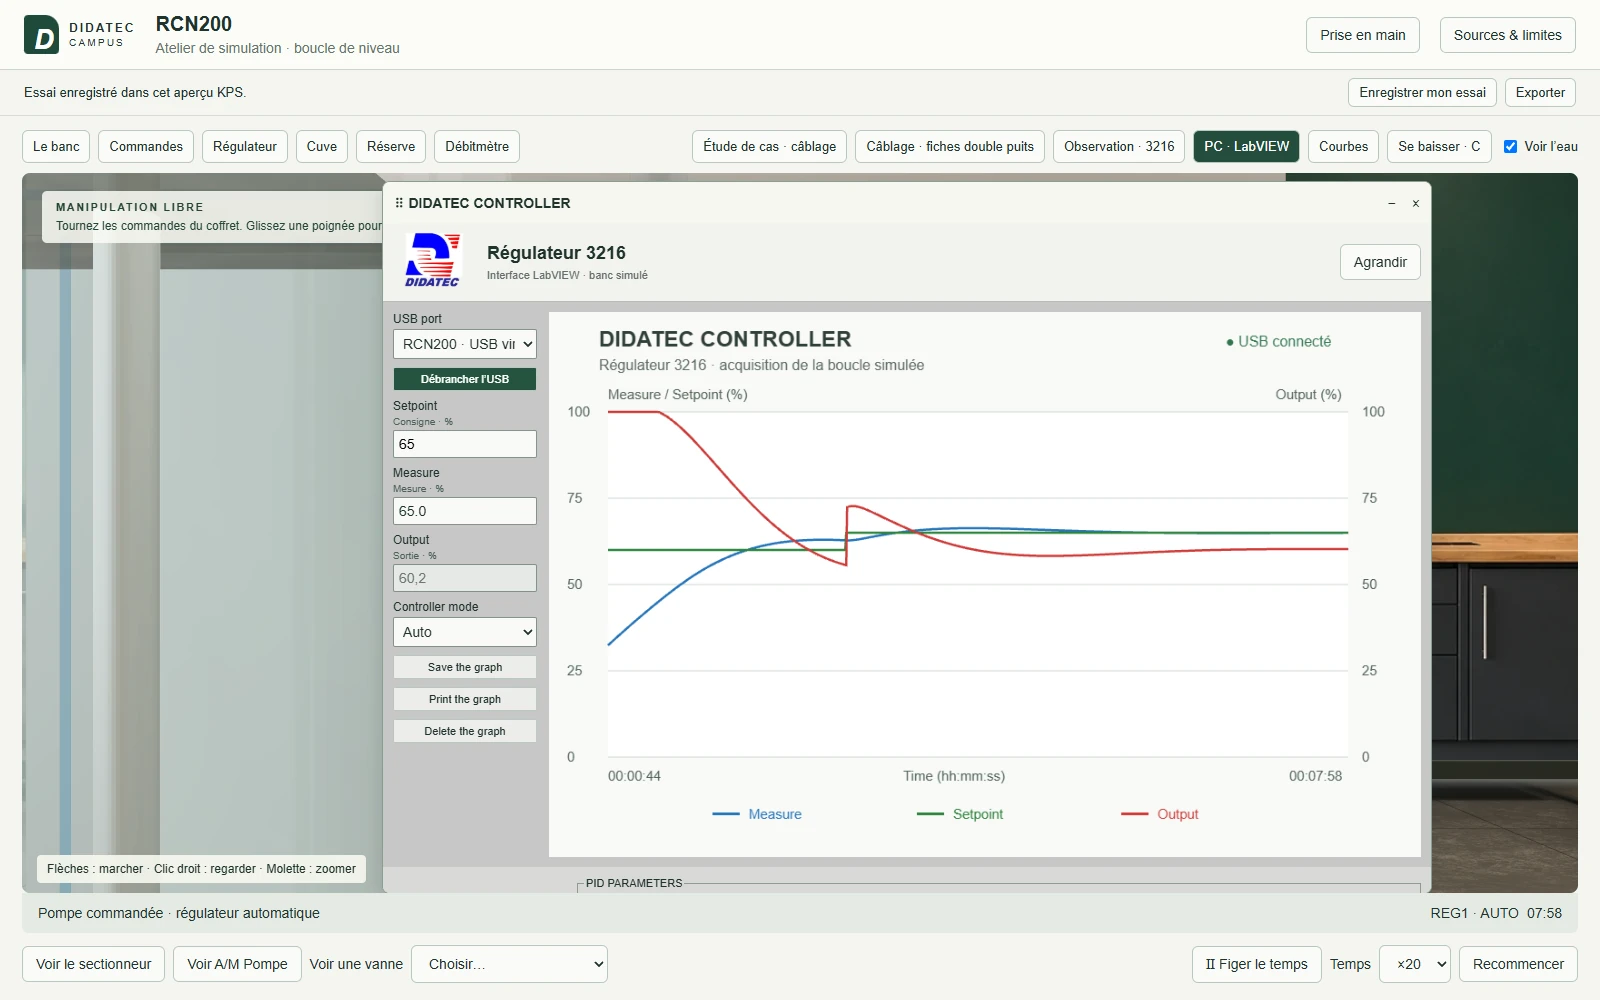Click Voir A/M Pompe
The height and width of the screenshot is (1000, 1600).
(x=237, y=964)
